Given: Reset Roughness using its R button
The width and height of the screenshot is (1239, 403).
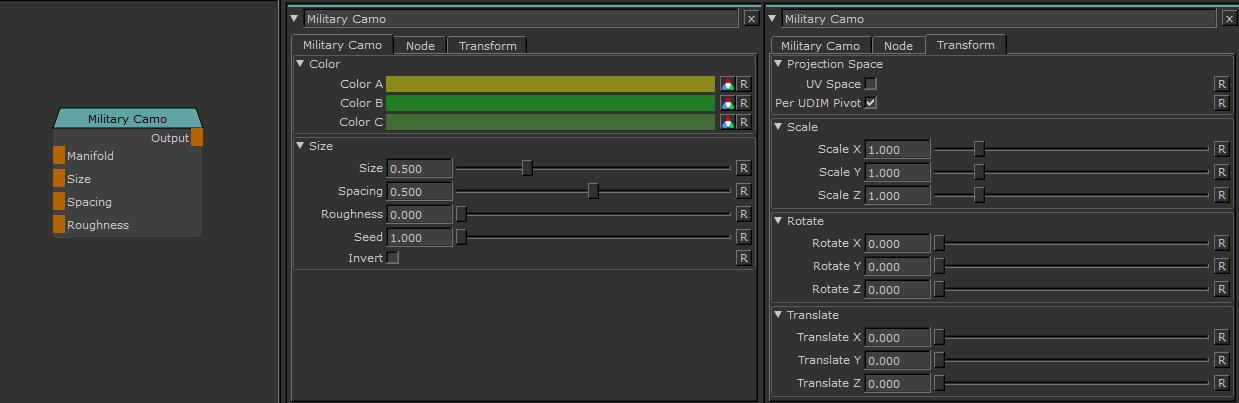Looking at the screenshot, I should [743, 214].
